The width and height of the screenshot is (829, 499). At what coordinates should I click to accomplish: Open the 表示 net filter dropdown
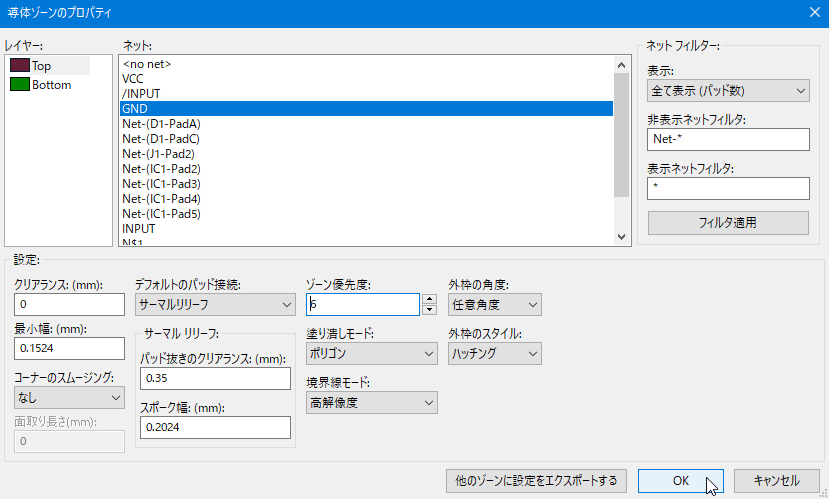pos(728,91)
